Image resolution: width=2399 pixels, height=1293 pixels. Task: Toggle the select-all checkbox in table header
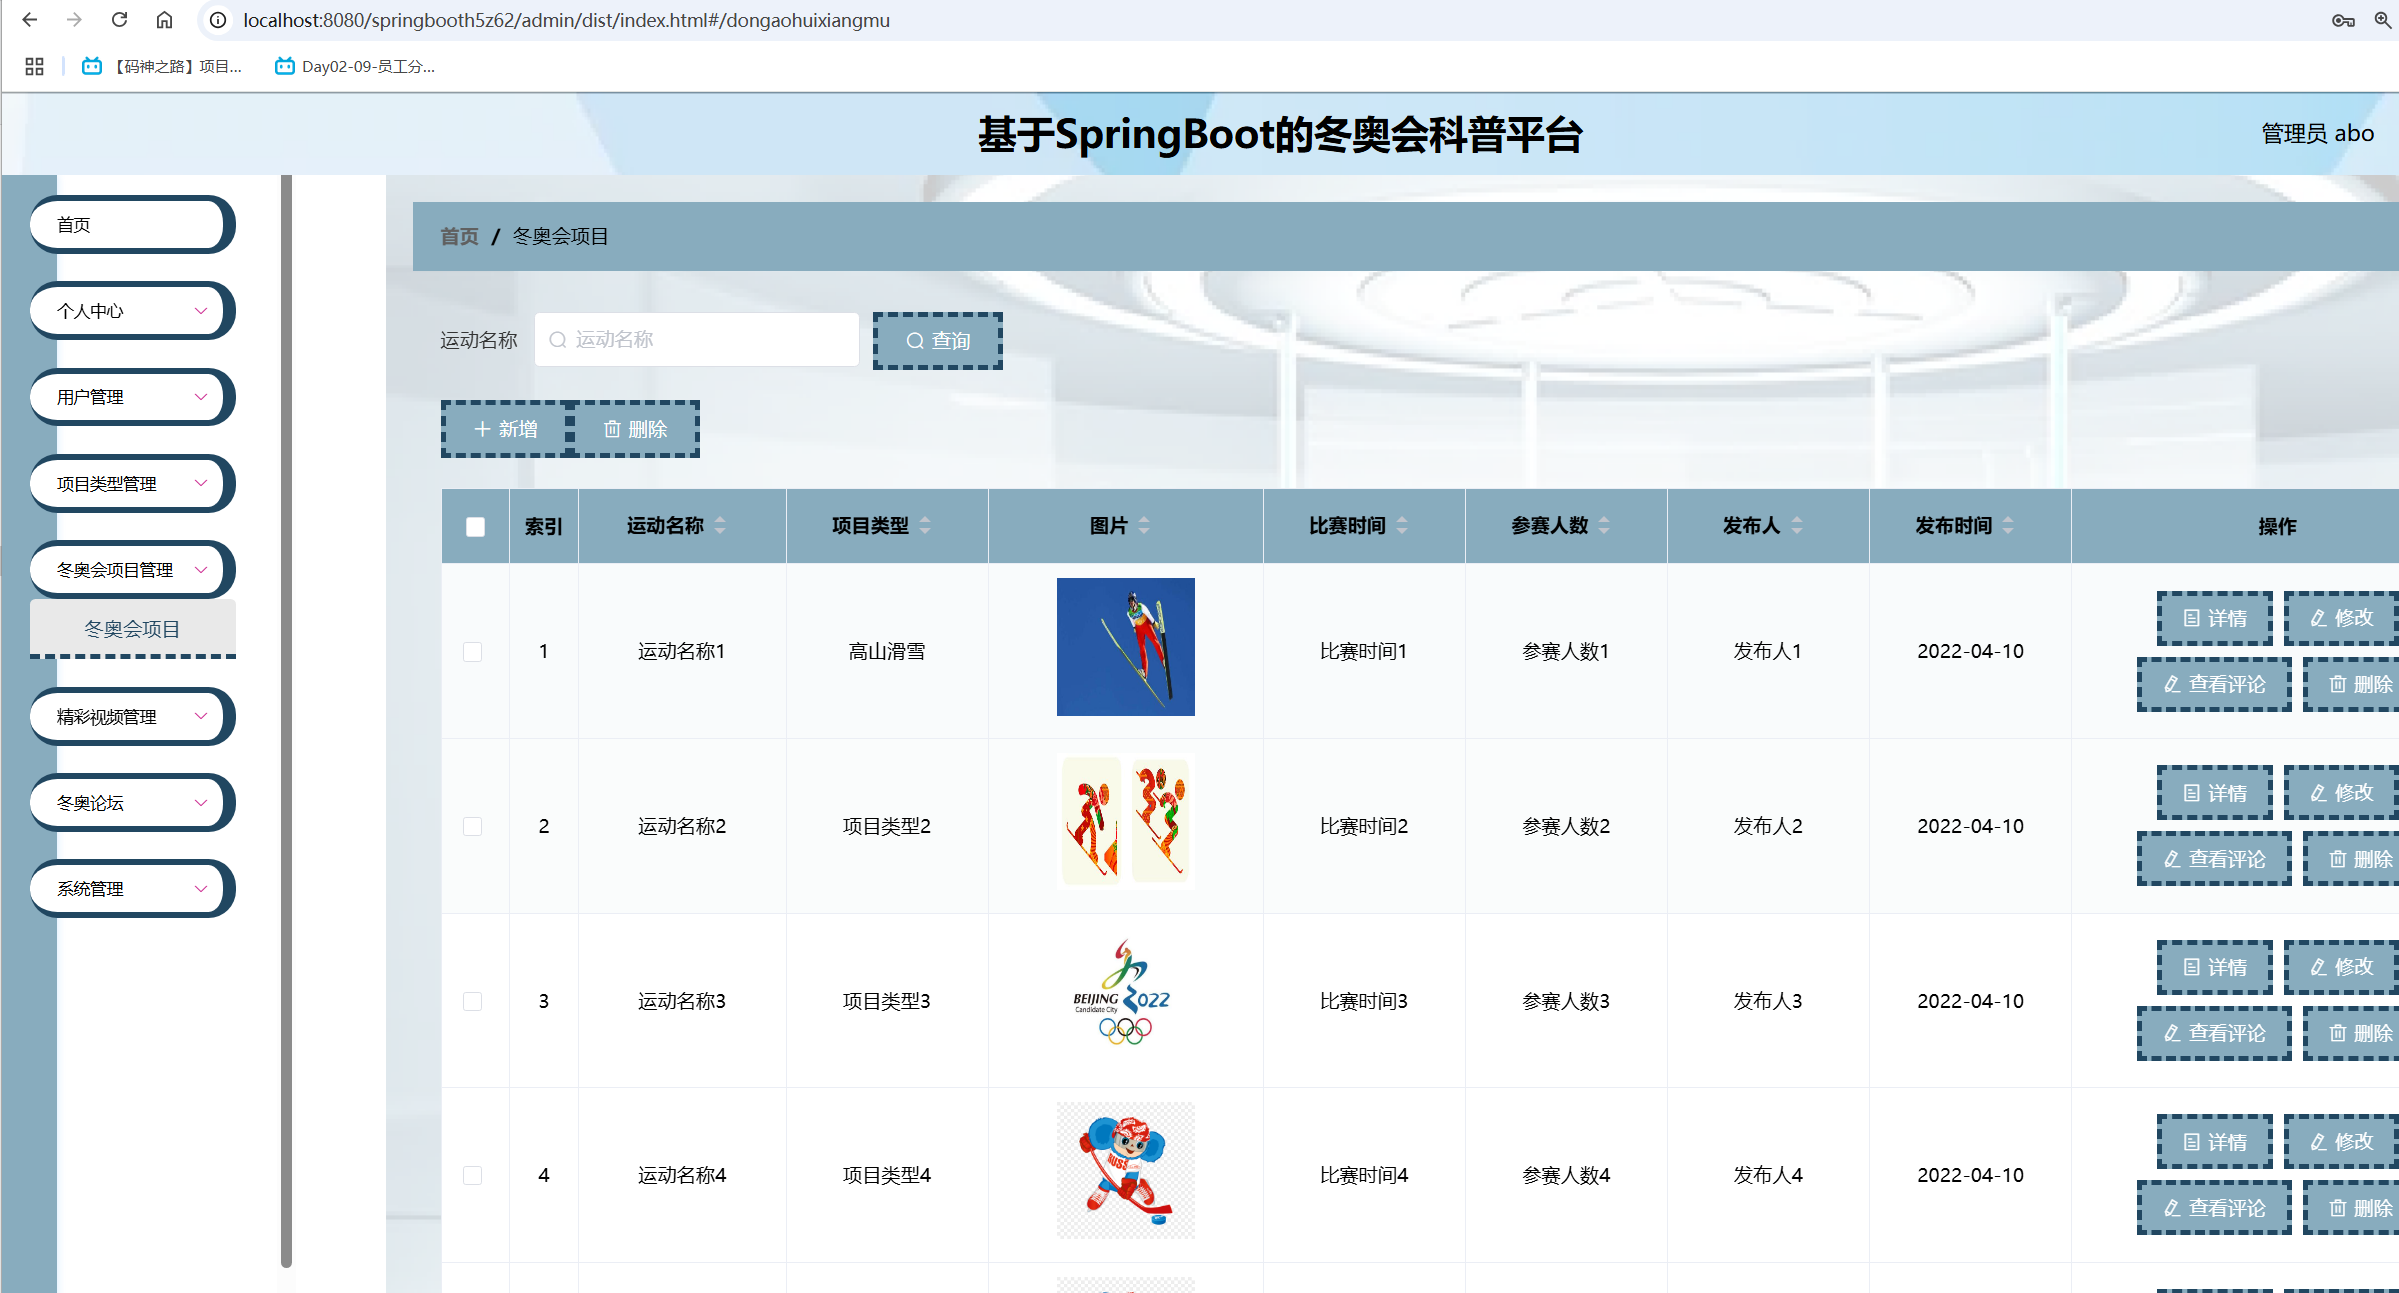(x=475, y=526)
